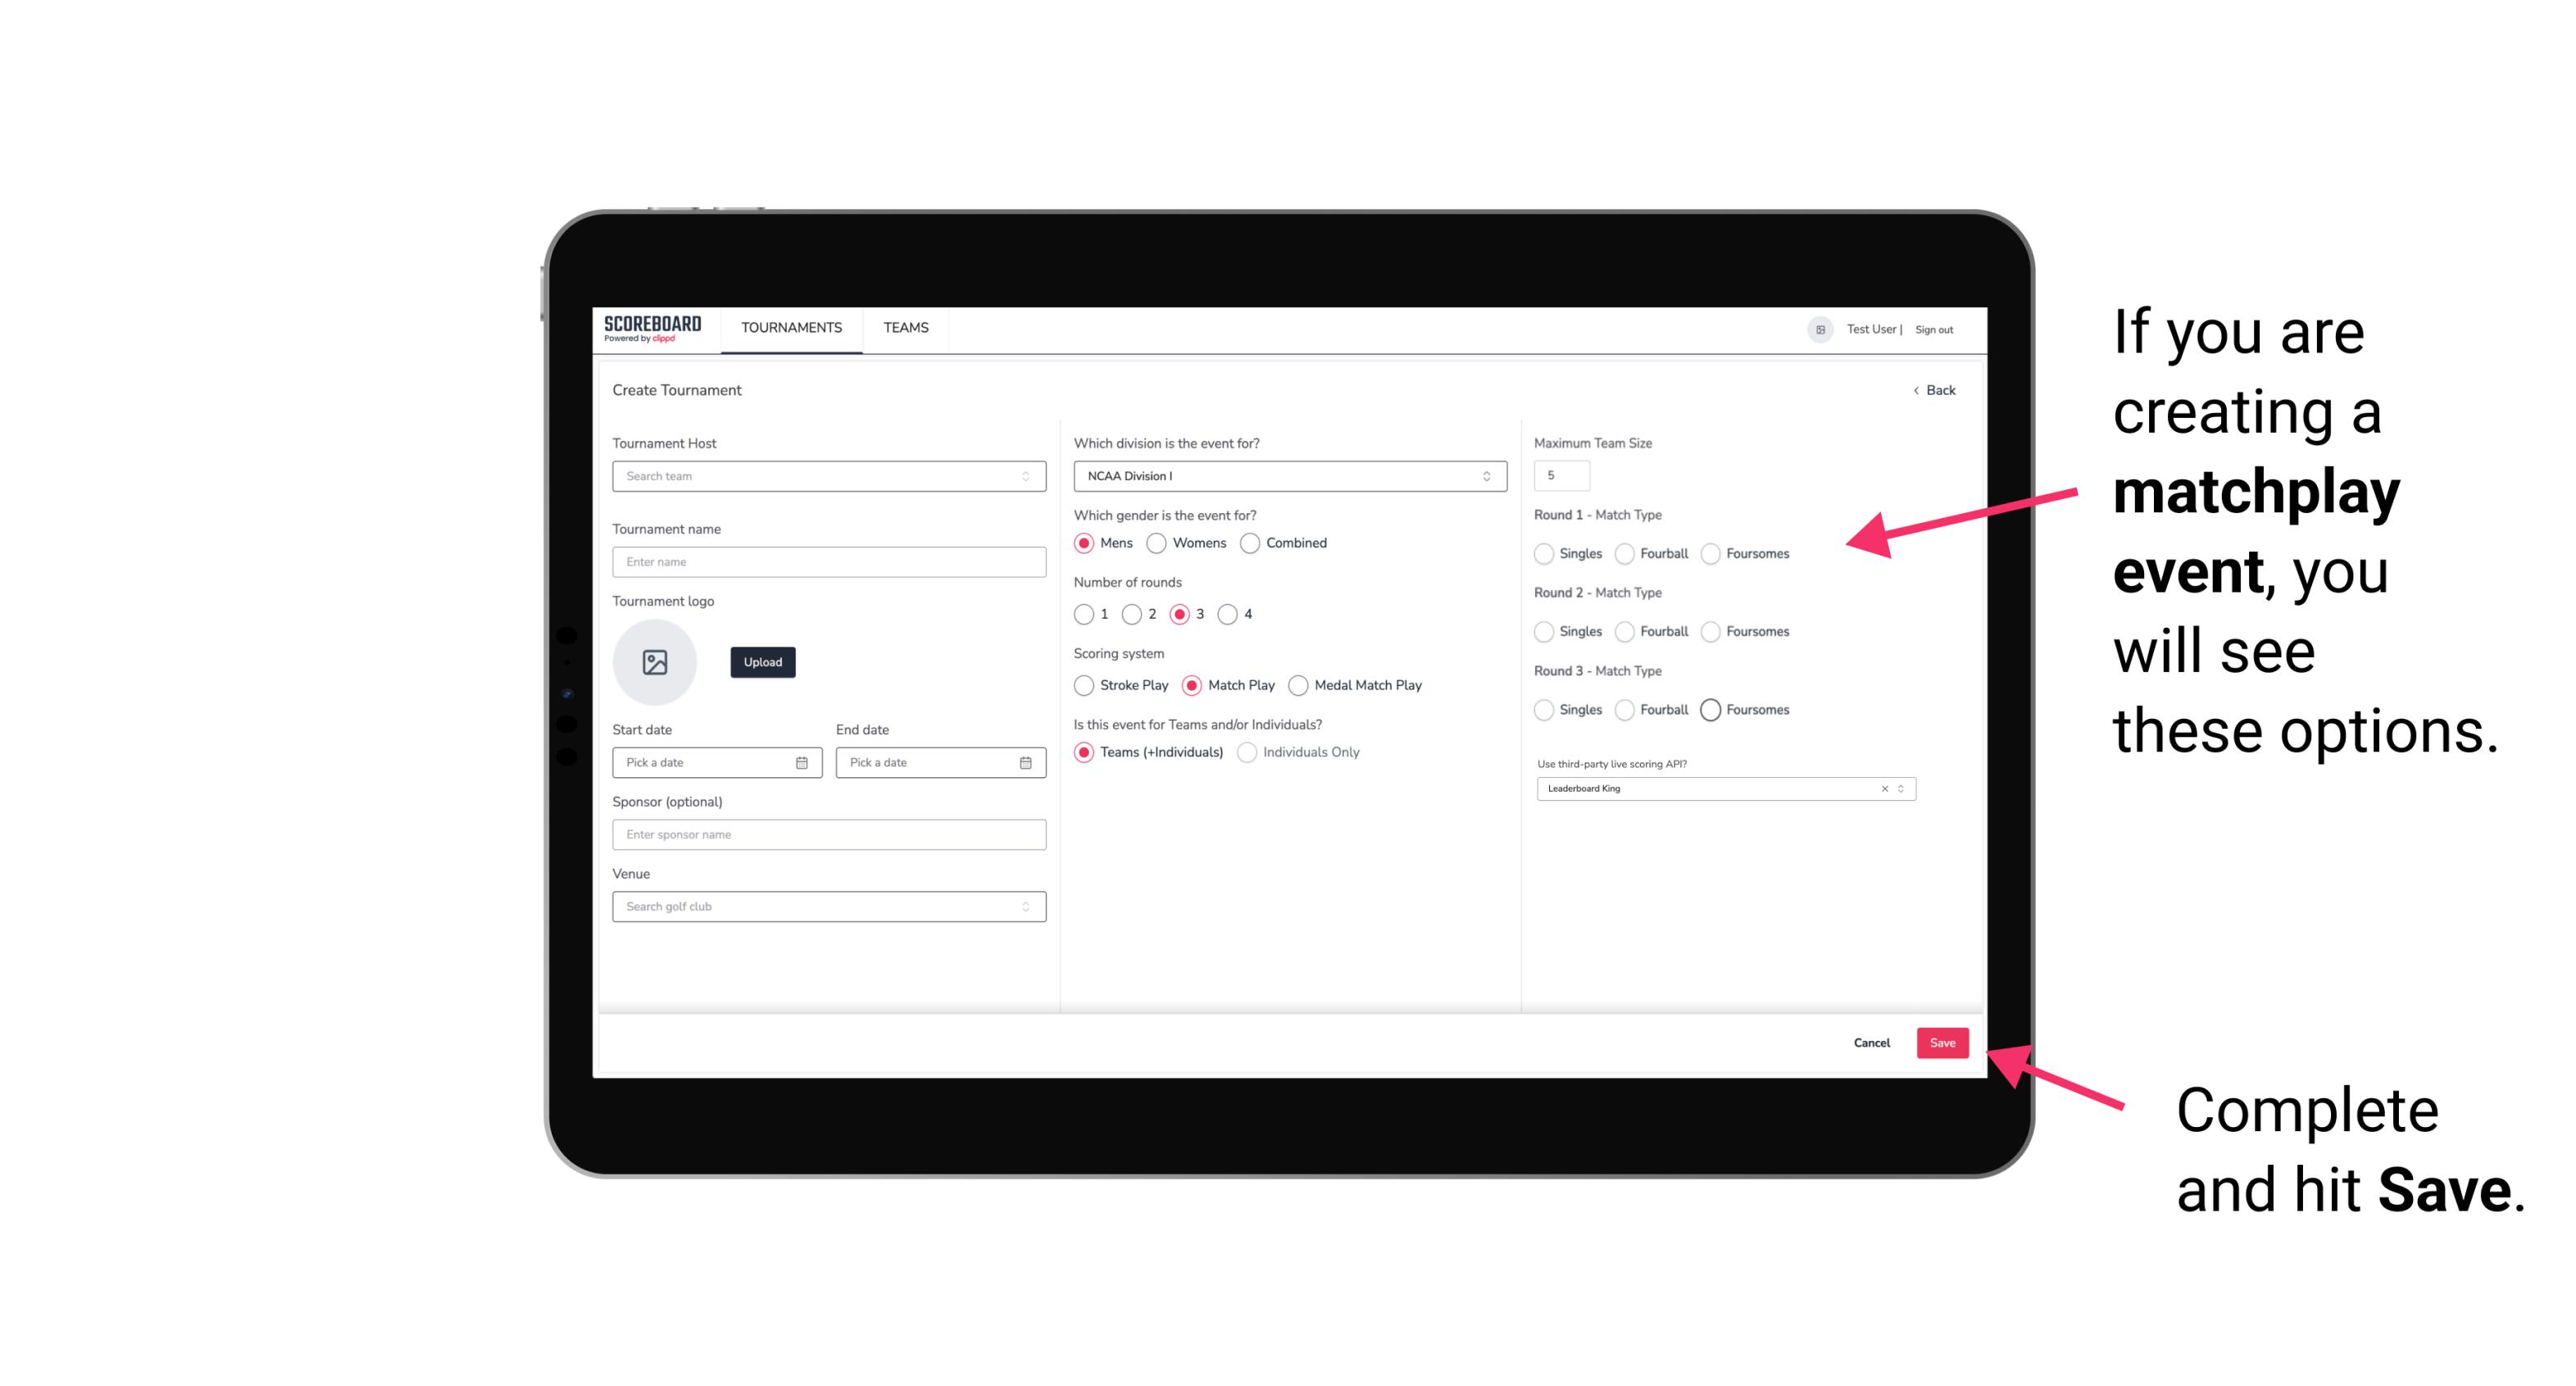This screenshot has height=1386, width=2576.
Task: Switch to the TOURNAMENTS tab
Action: pyautogui.click(x=790, y=328)
